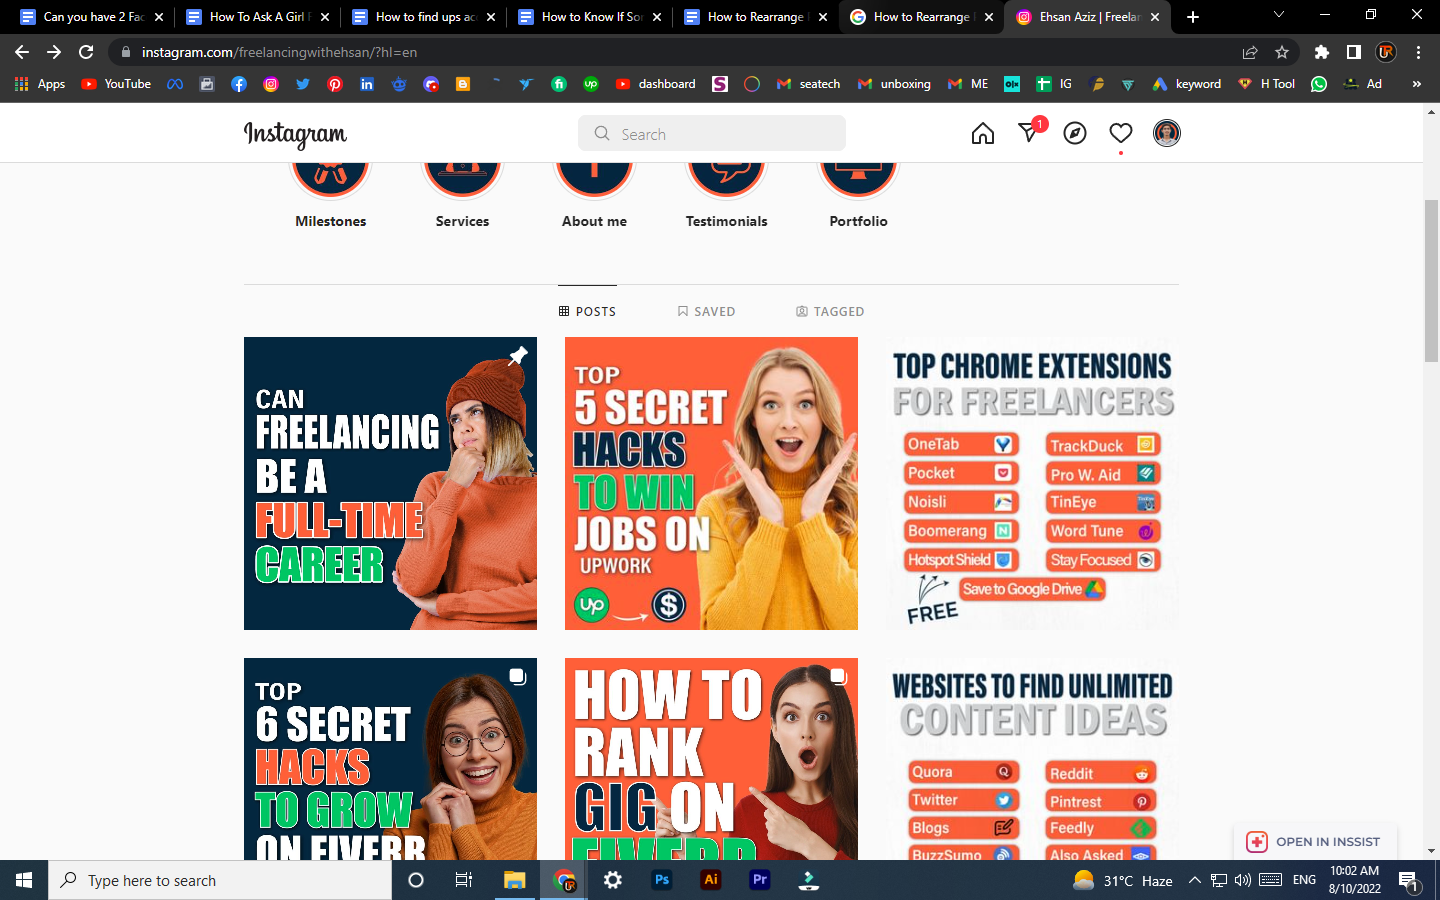1440x900 pixels.
Task: Bookmark this page with the star icon
Action: (x=1282, y=52)
